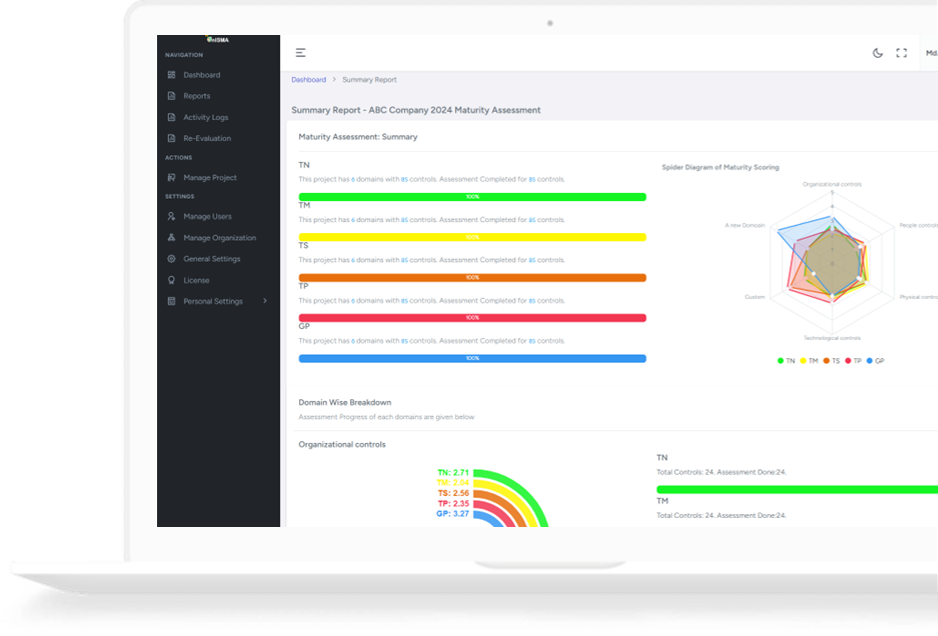Follow the Dashboard breadcrumb link
938x636 pixels.
point(309,80)
